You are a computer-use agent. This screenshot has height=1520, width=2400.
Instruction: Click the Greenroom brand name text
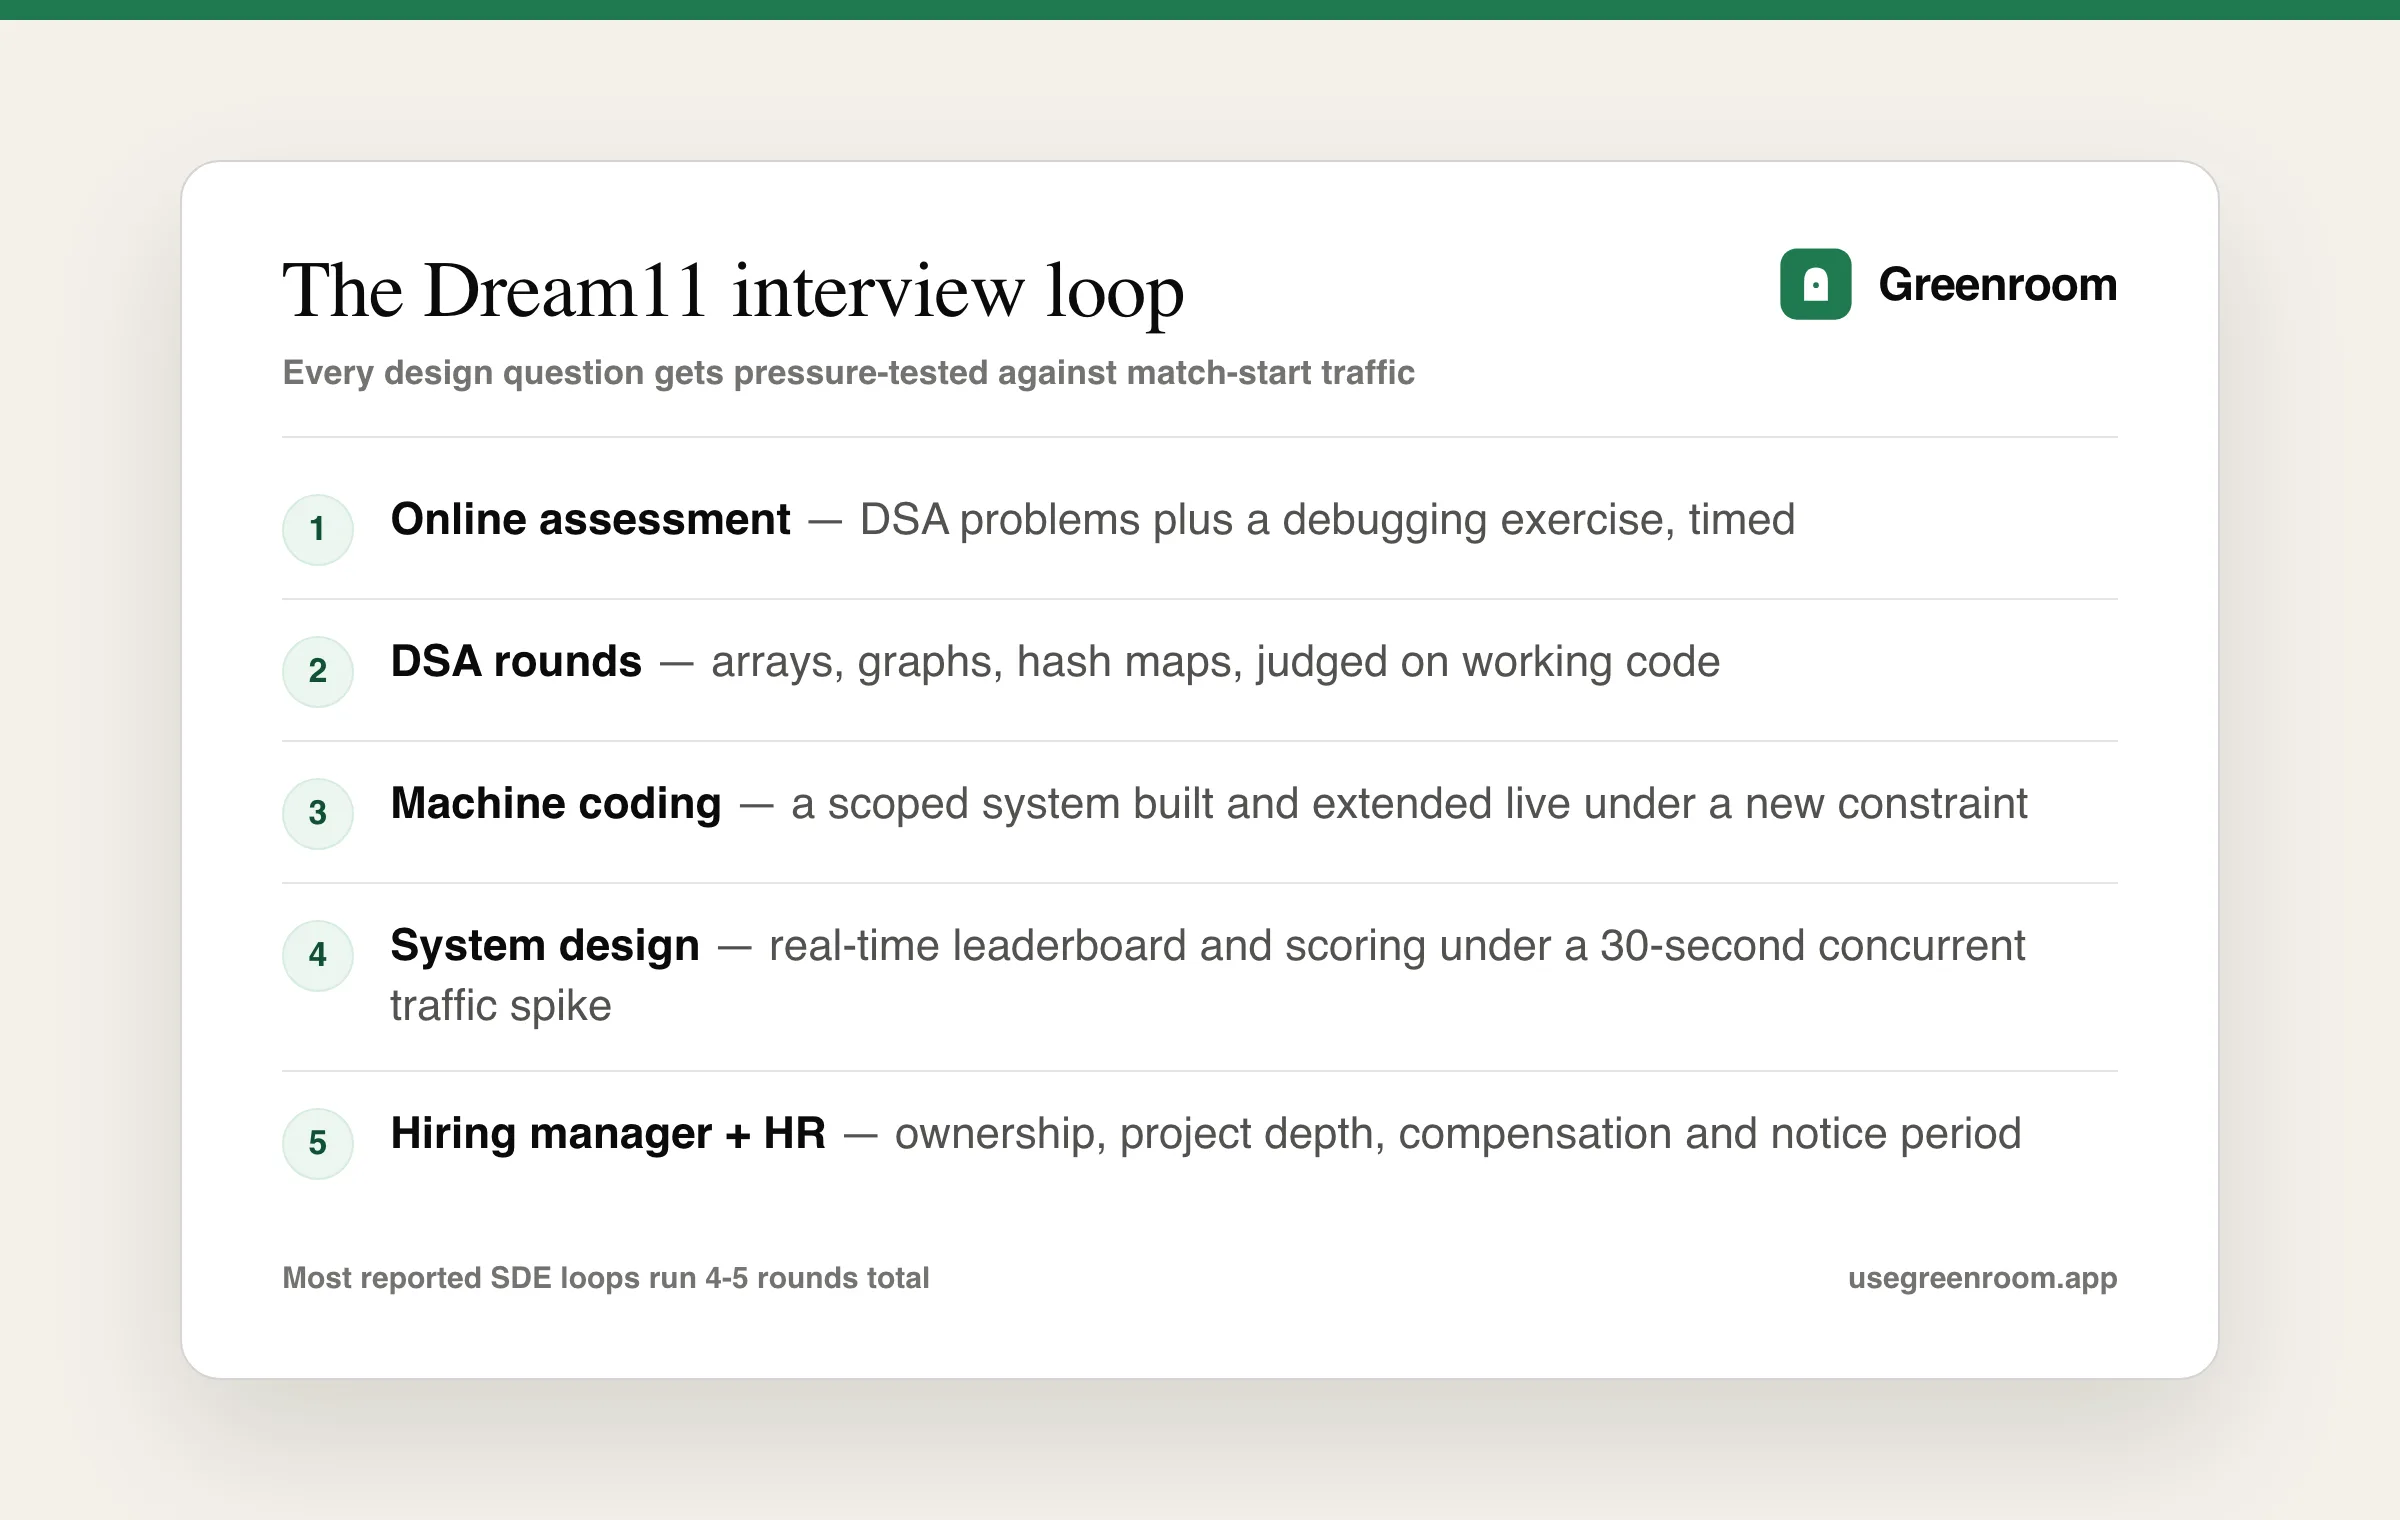1998,285
